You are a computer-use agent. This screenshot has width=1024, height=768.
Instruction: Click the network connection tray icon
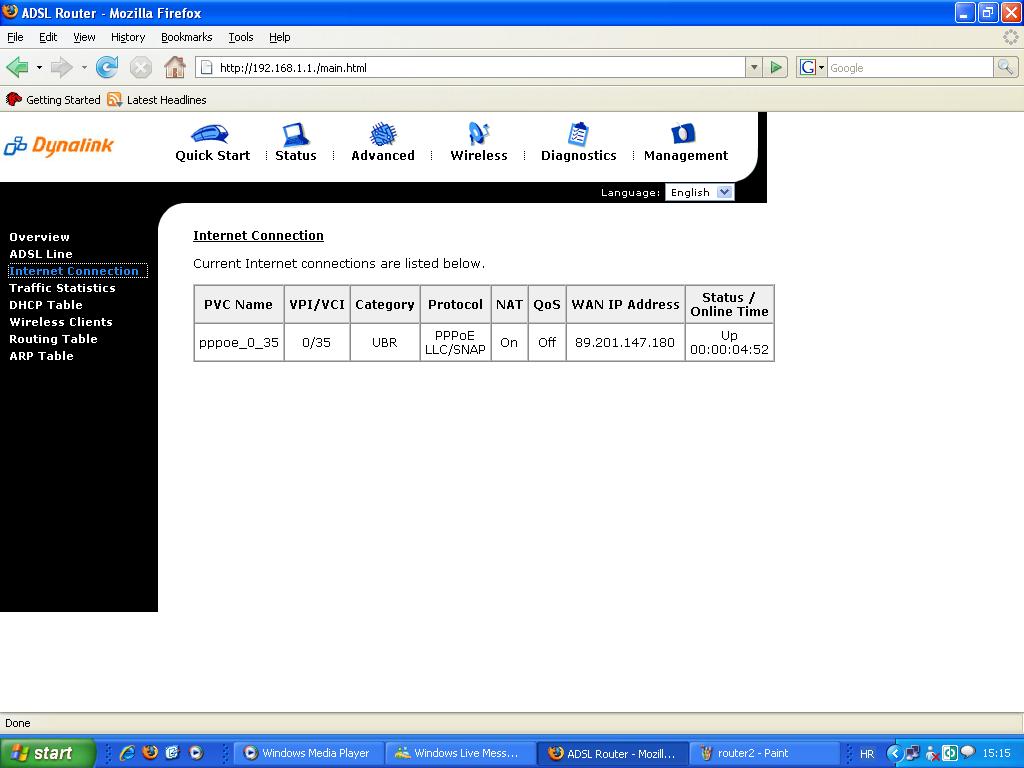[912, 753]
